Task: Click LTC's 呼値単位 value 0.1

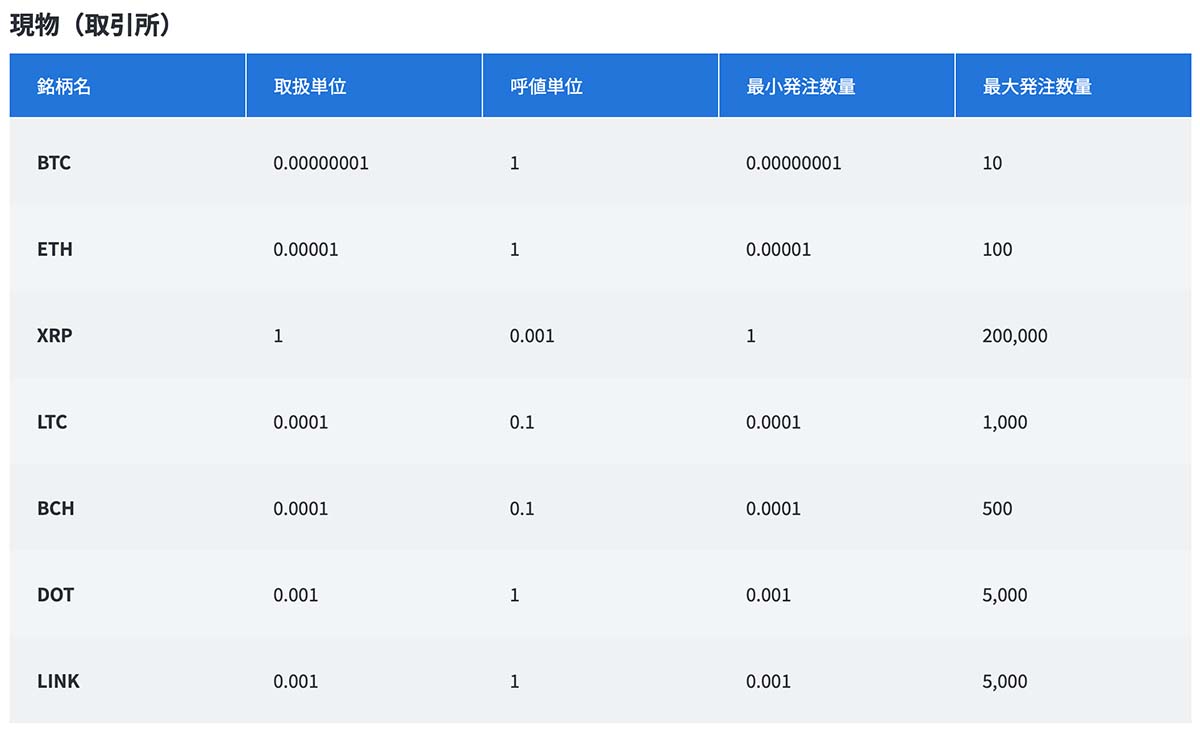Action: [522, 422]
